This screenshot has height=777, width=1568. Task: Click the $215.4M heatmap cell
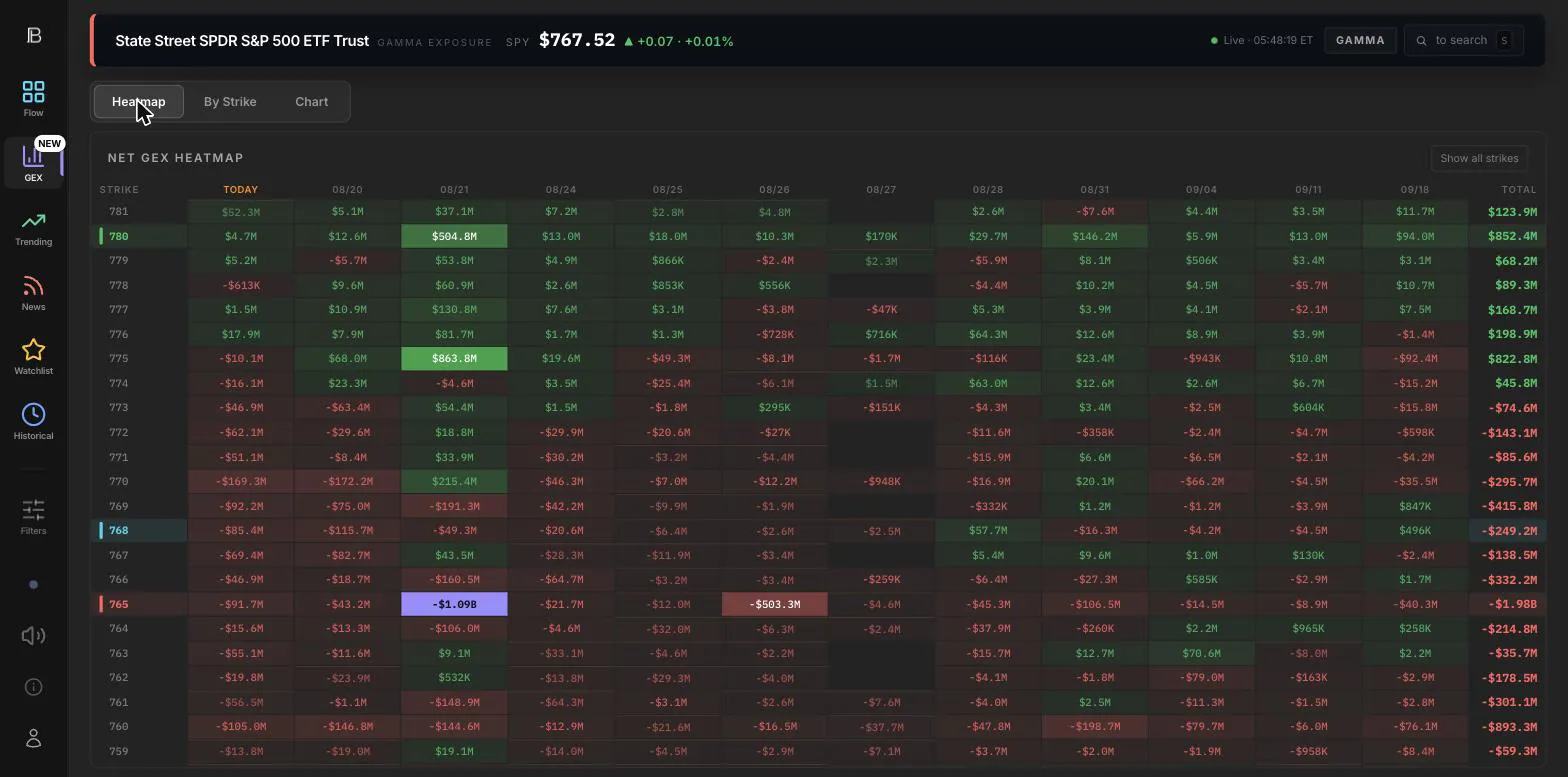click(x=454, y=481)
